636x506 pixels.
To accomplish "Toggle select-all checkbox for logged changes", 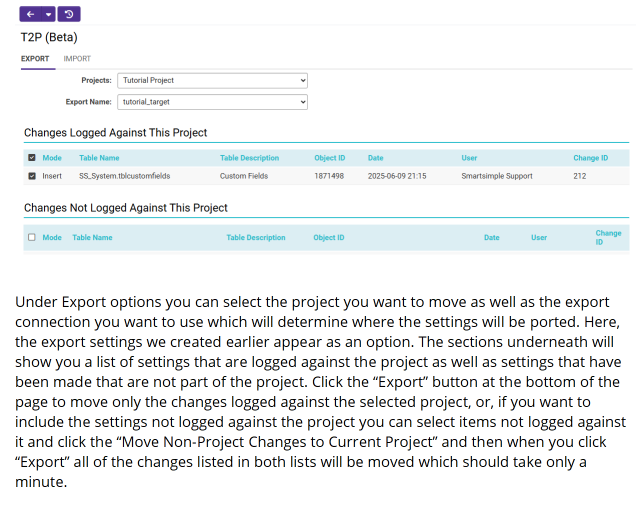I will (32, 158).
